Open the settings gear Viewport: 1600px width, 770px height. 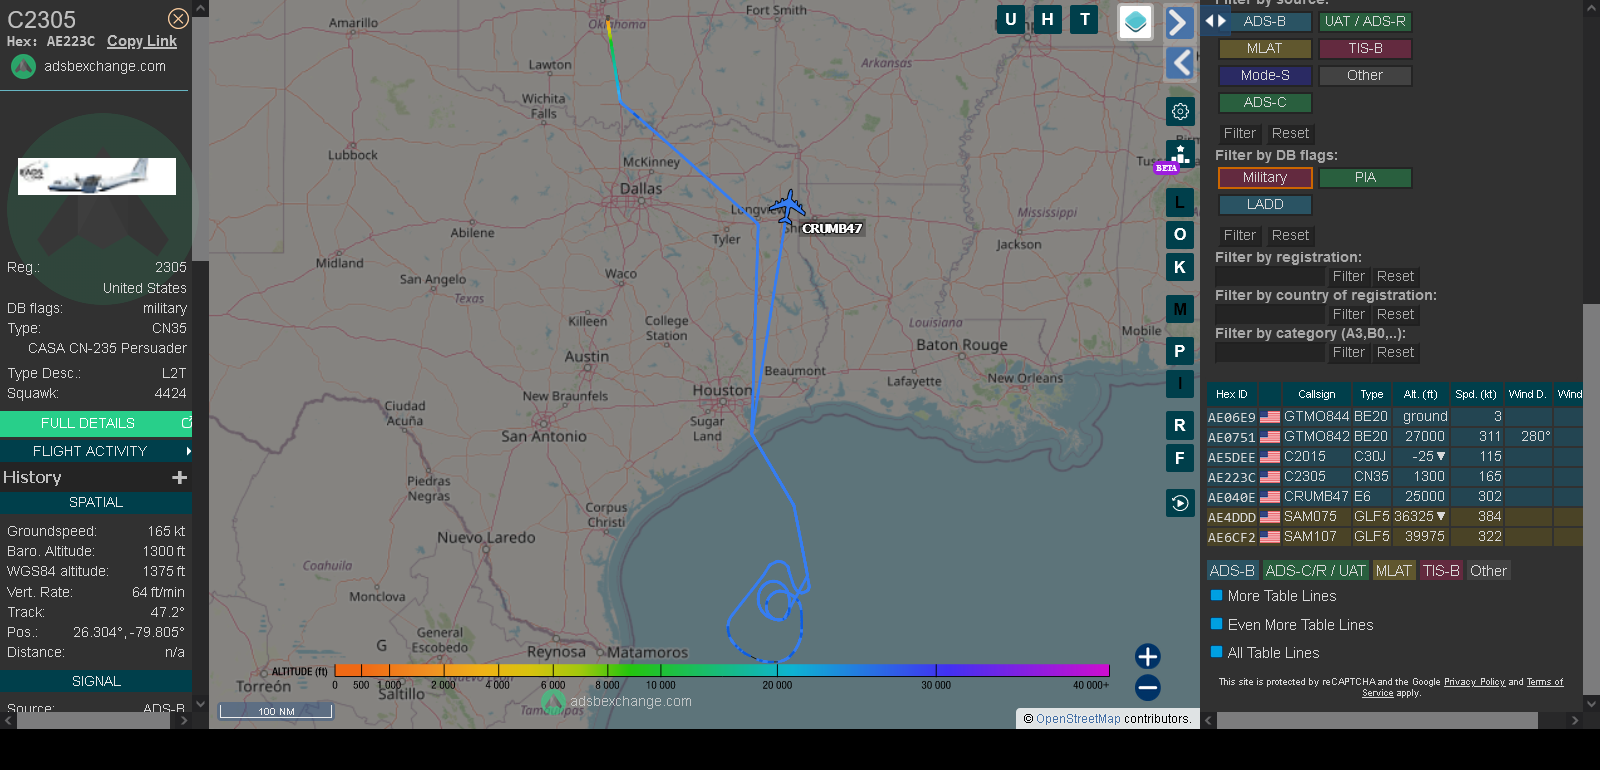[x=1180, y=111]
